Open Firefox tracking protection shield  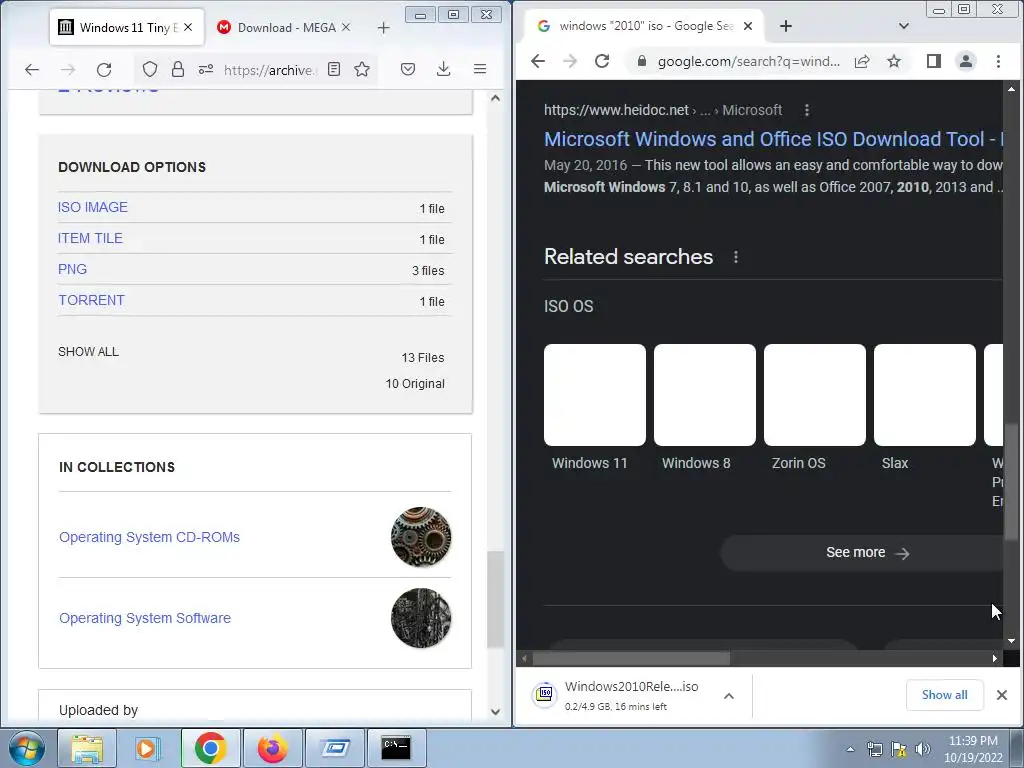150,69
